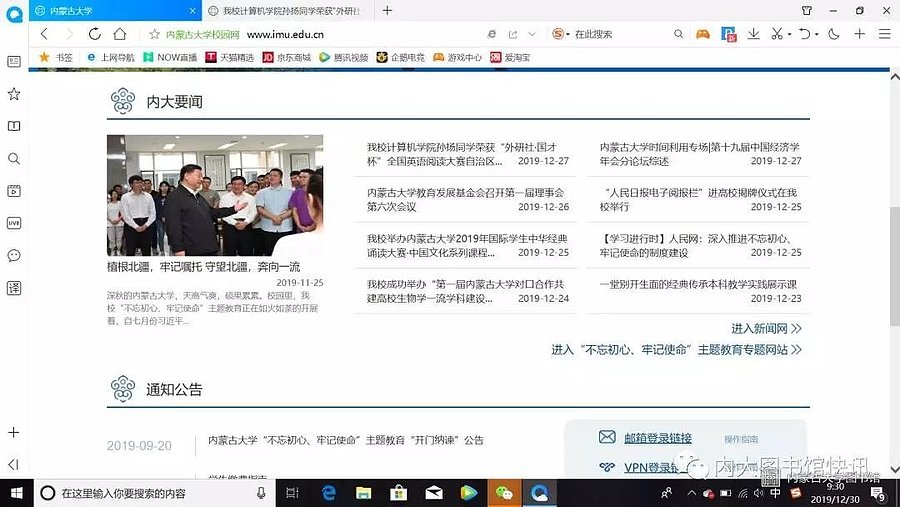Click the add plus icon in the top toolbar
This screenshot has height=507, width=900.
point(859,34)
